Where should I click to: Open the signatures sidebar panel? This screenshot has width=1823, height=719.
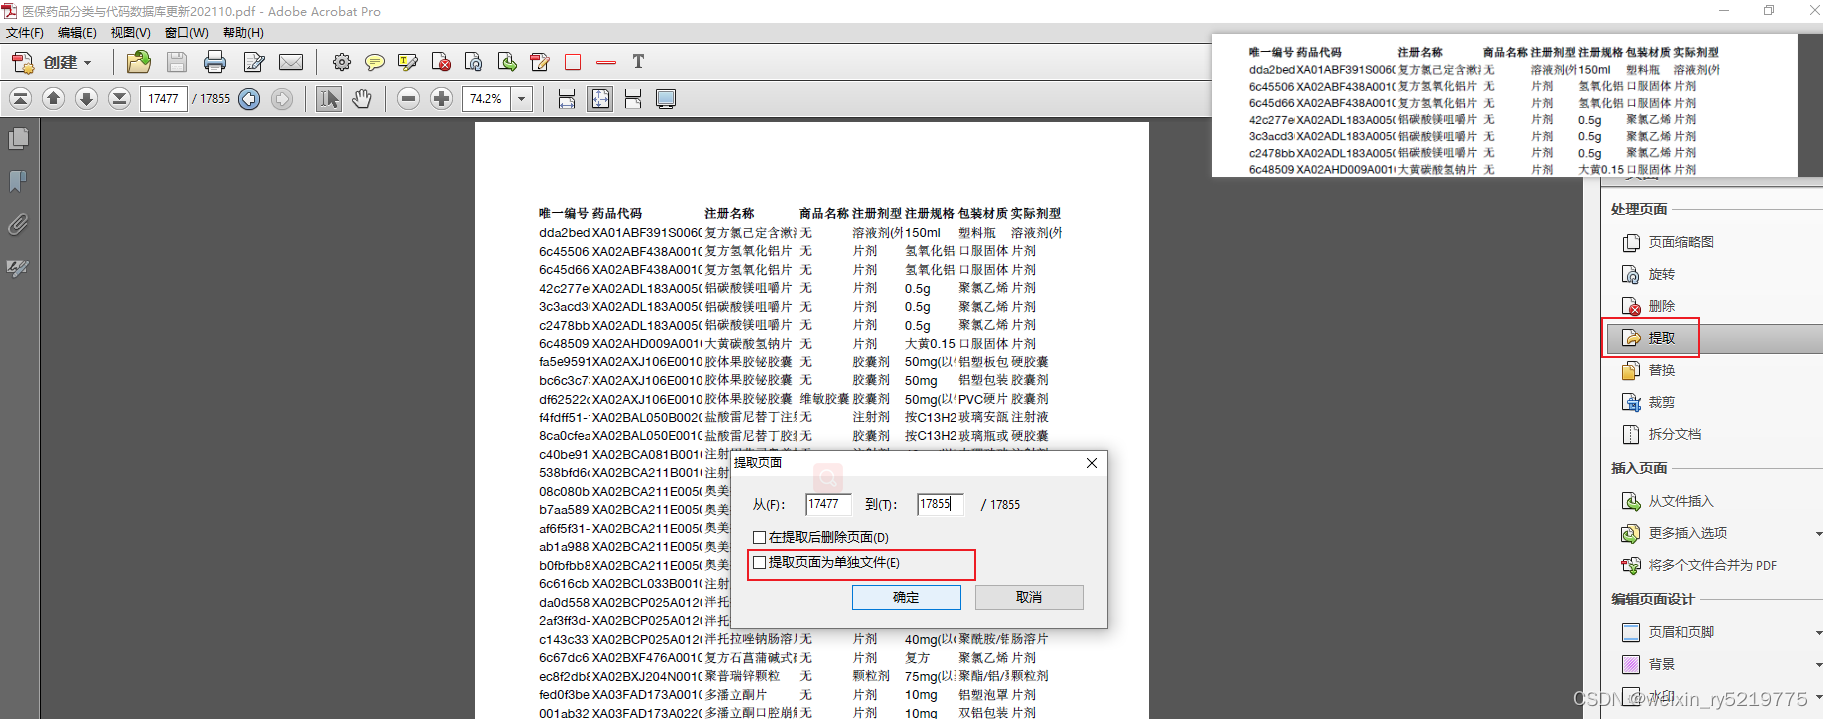[18, 267]
